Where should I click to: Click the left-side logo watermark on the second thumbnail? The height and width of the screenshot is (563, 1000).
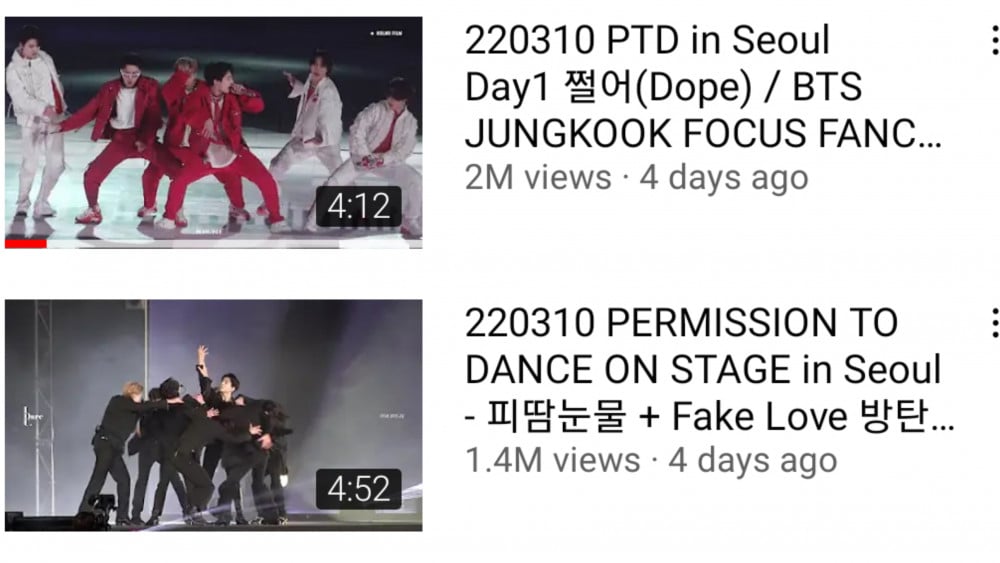pyautogui.click(x=33, y=417)
